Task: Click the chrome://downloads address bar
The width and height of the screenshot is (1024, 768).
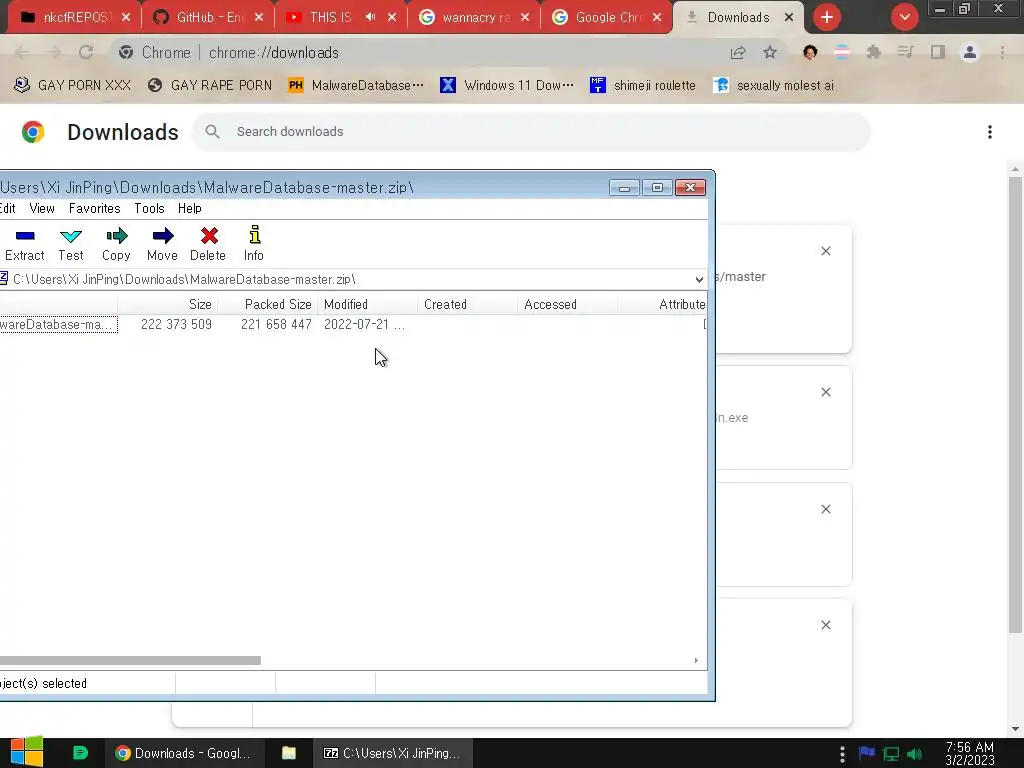Action: click(418, 53)
